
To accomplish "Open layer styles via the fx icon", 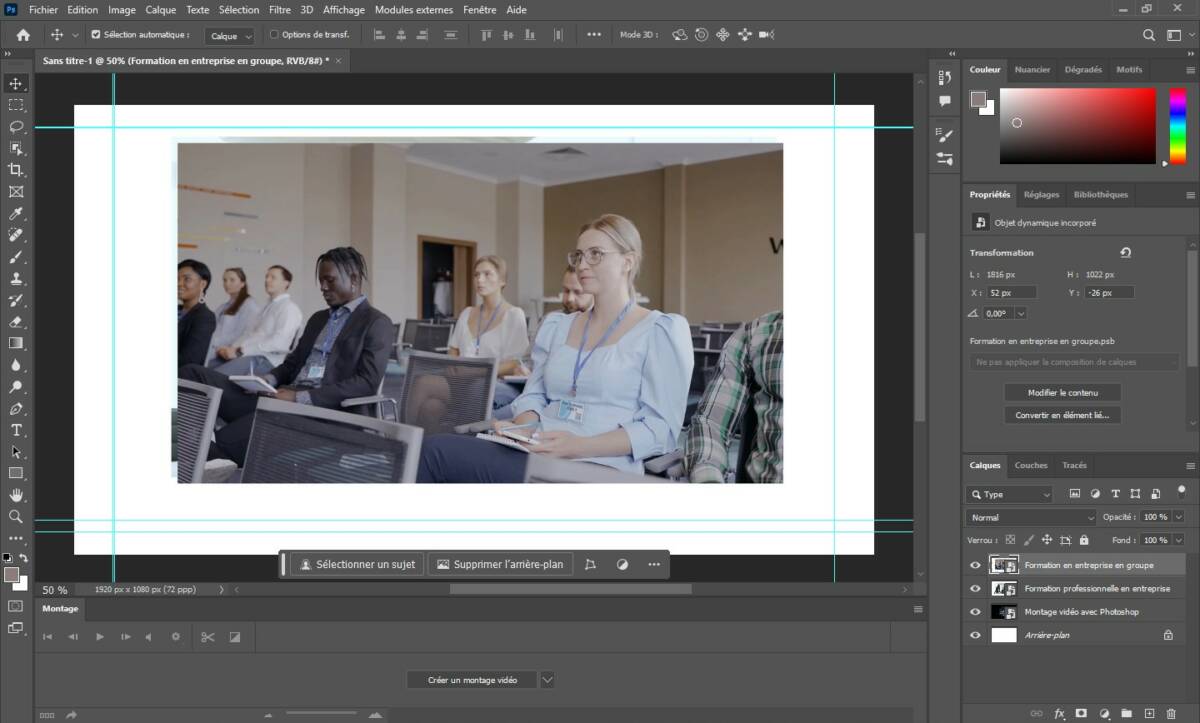I will click(x=1059, y=712).
